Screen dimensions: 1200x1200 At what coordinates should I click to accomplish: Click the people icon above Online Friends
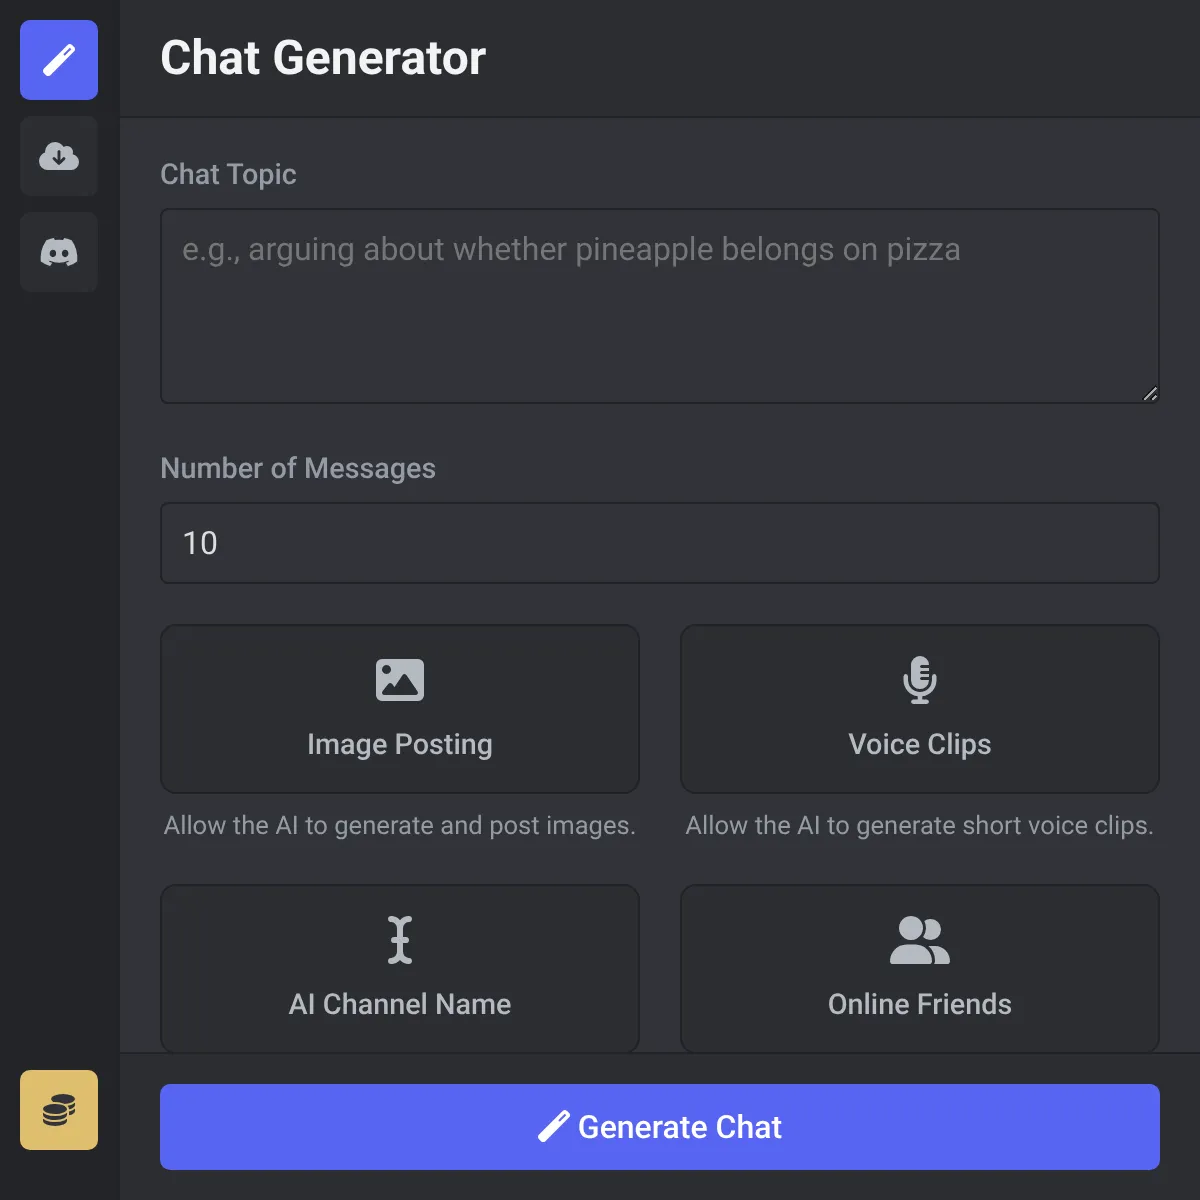pos(919,940)
